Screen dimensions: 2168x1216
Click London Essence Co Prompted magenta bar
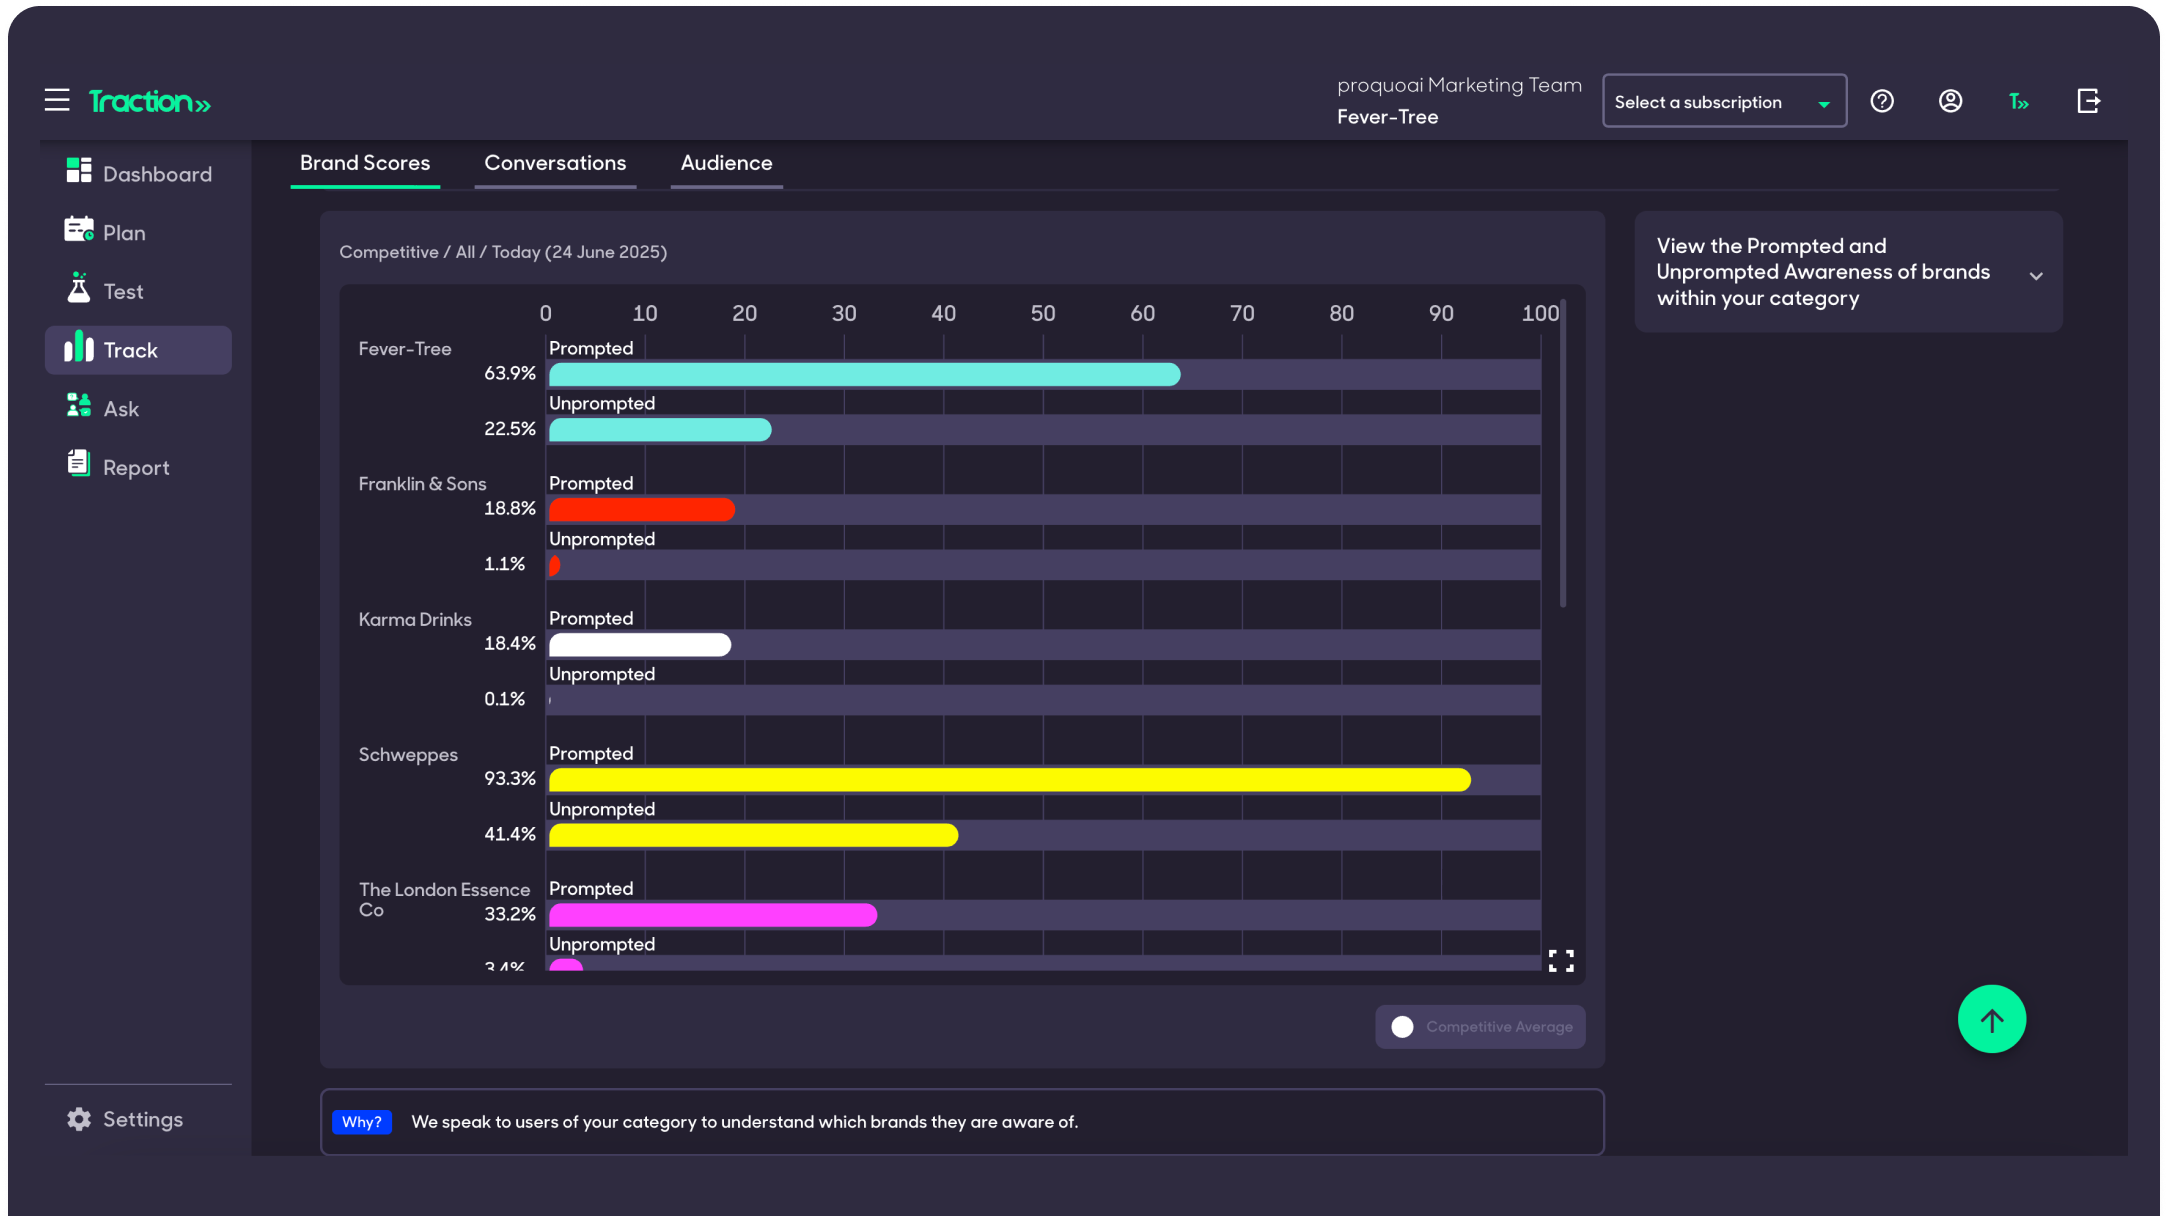tap(712, 915)
